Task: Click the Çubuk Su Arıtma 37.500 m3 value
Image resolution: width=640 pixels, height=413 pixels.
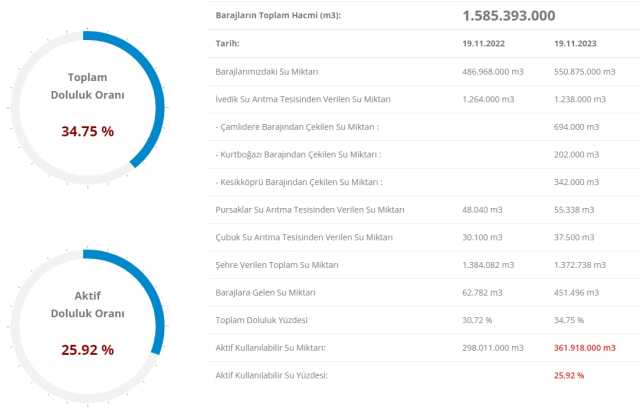Action: pyautogui.click(x=573, y=237)
